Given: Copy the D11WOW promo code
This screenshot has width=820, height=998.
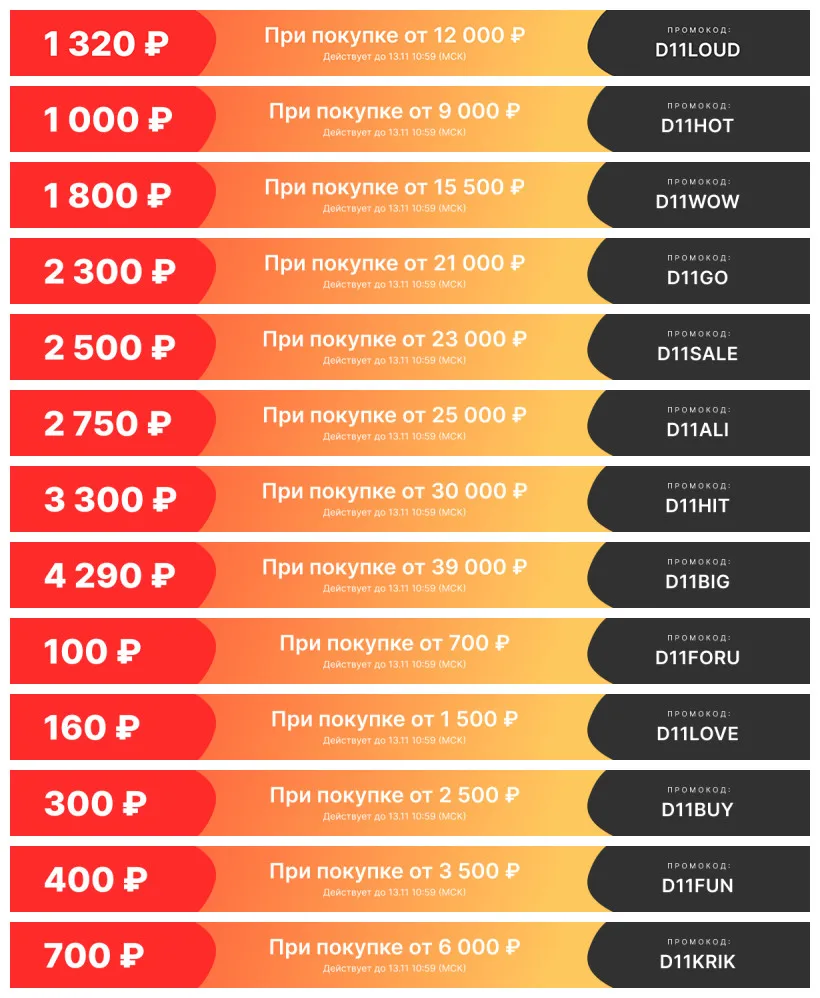Looking at the screenshot, I should pos(698,201).
